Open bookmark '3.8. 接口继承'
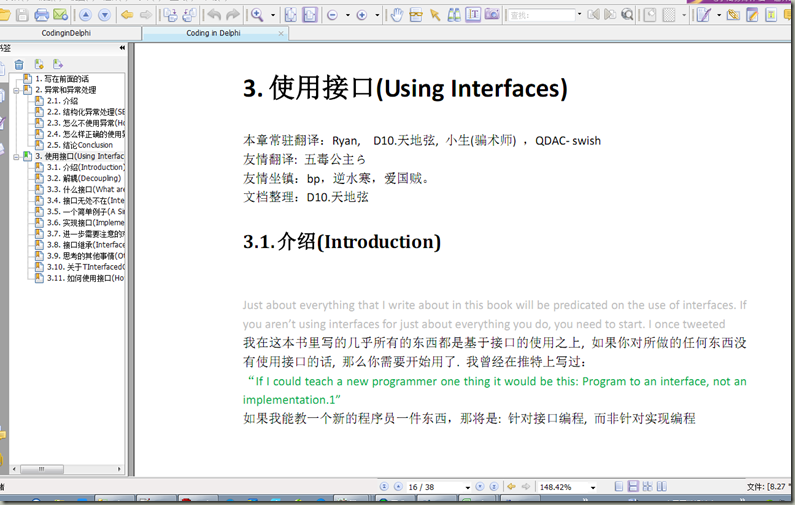Viewport: 795px width, 505px height. pyautogui.click(x=86, y=245)
